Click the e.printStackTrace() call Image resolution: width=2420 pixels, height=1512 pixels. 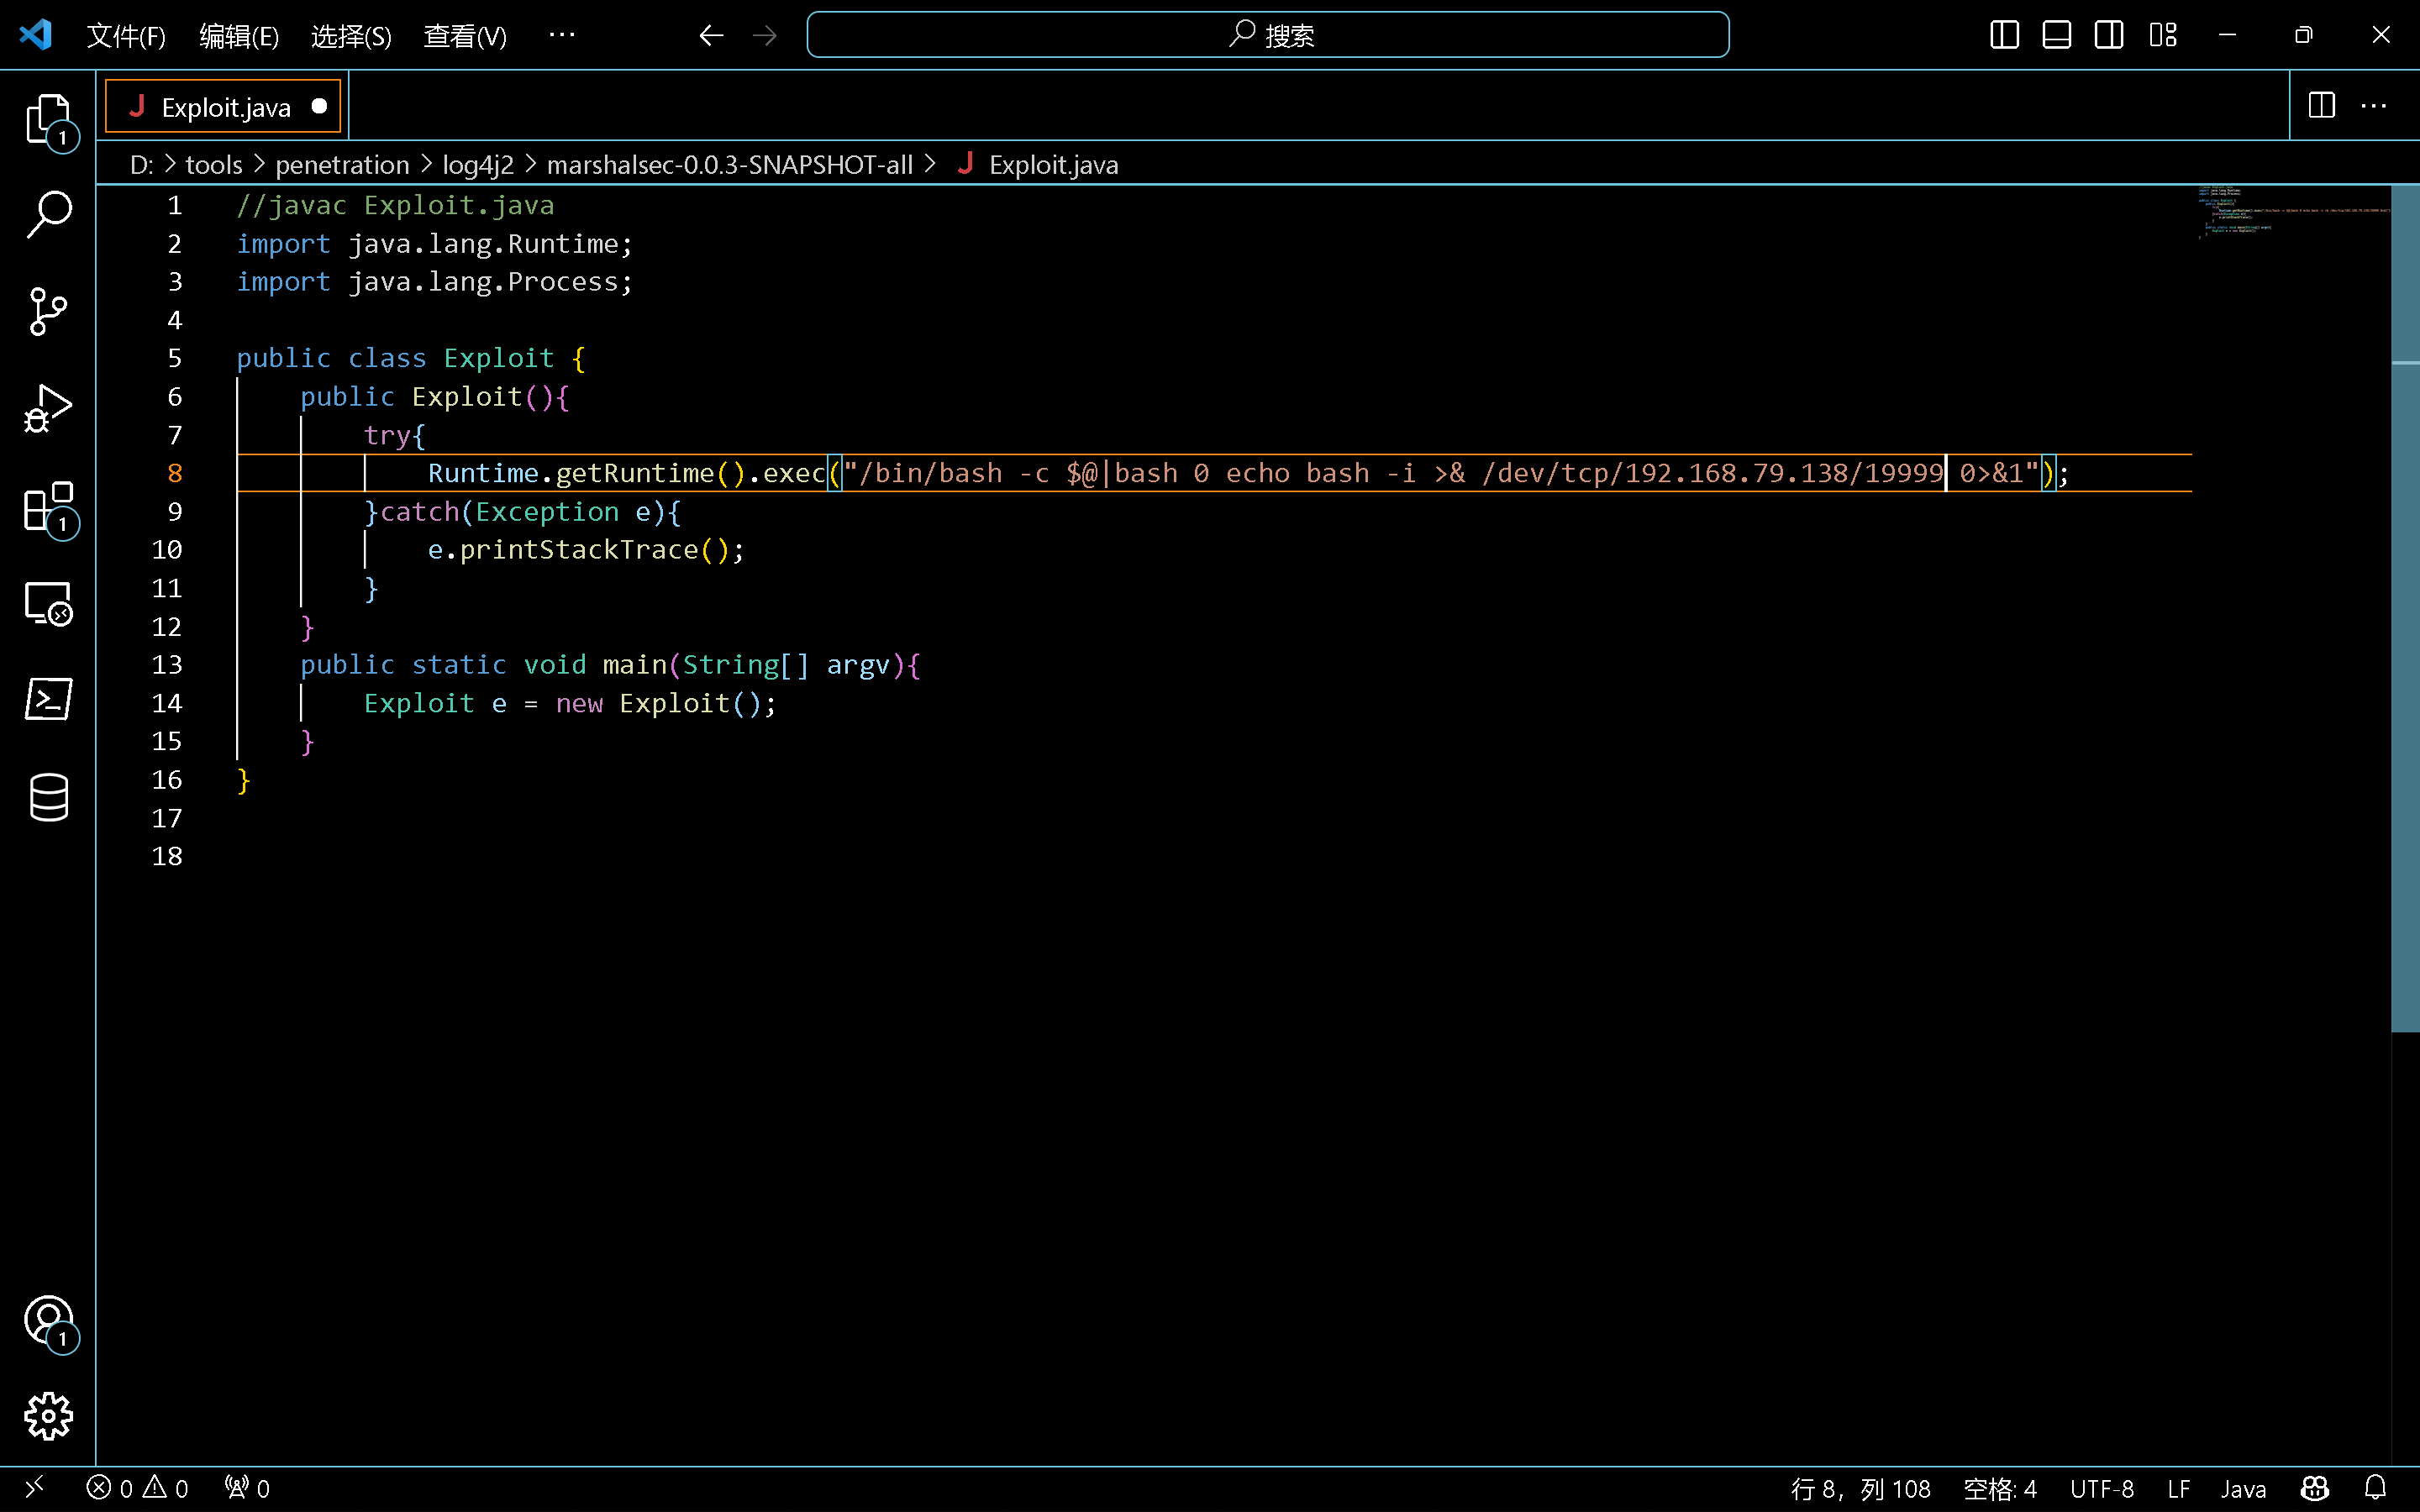point(586,550)
